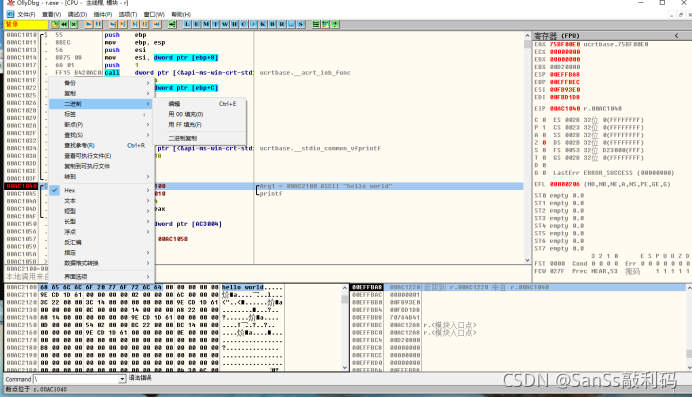The height and width of the screenshot is (398, 692).
Task: Click the restart program (rewind) toolbar icon
Action: point(64,24)
